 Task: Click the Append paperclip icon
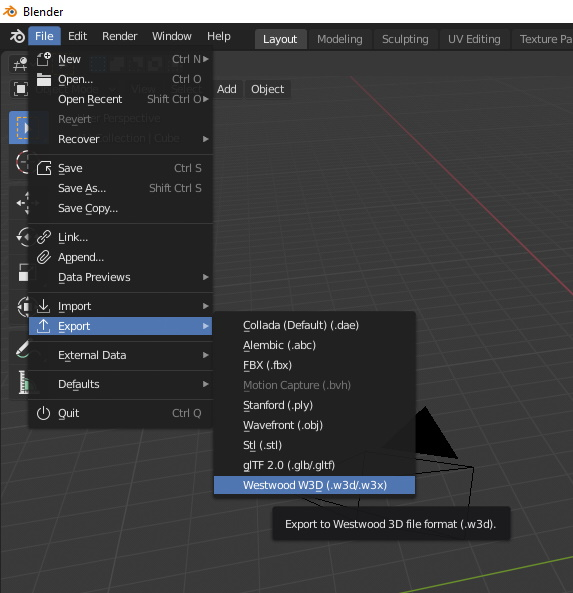[x=43, y=257]
